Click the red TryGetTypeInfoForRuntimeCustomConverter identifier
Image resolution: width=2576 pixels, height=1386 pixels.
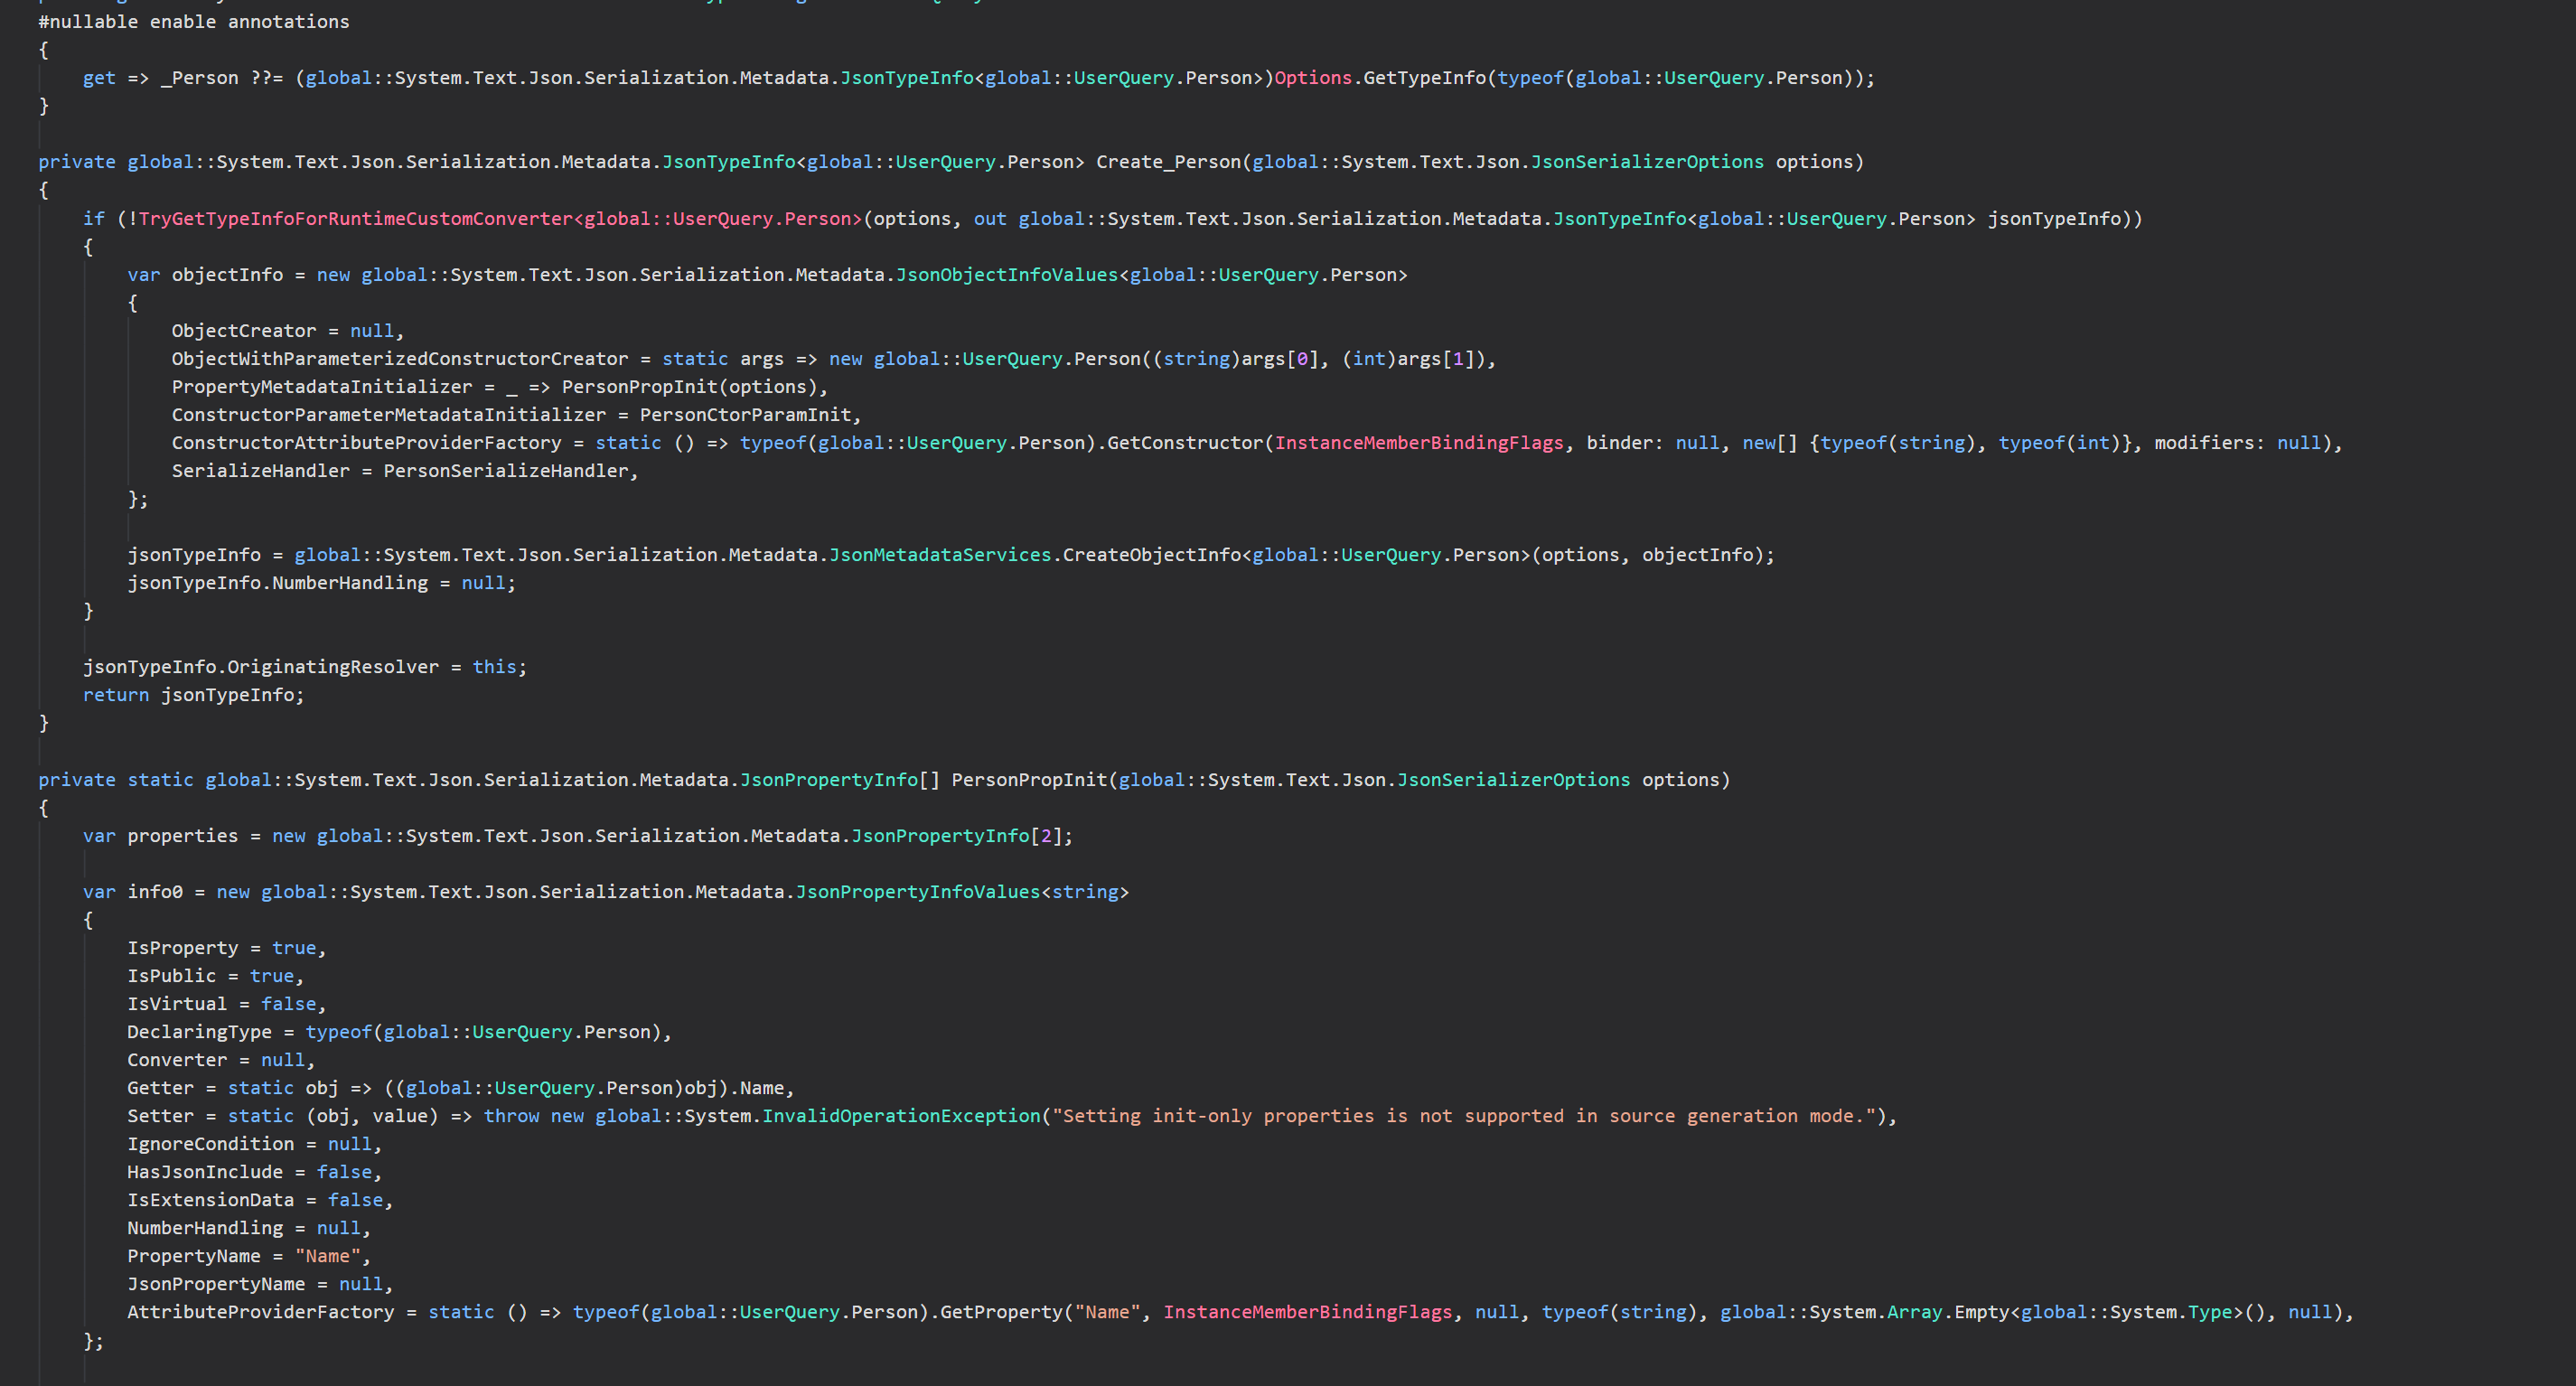pos(355,218)
